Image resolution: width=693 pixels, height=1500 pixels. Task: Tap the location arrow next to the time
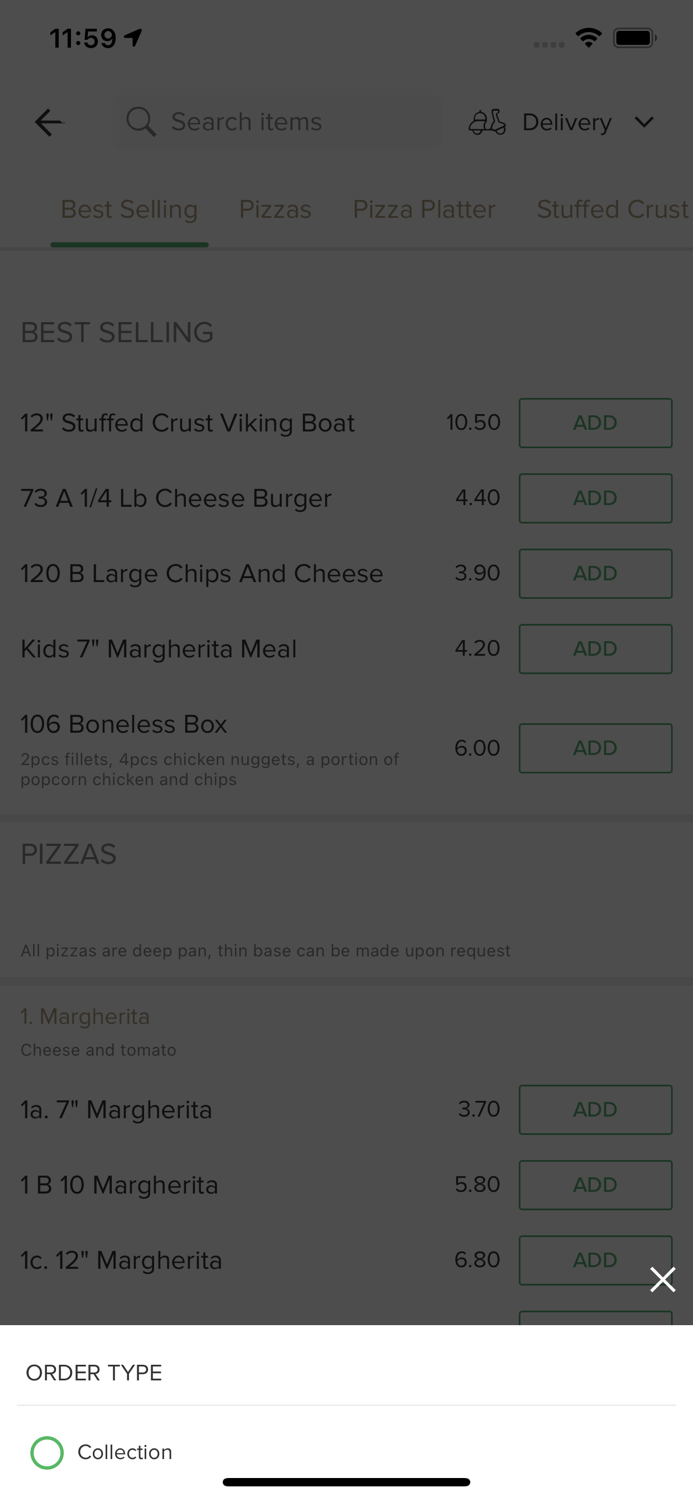tap(133, 35)
